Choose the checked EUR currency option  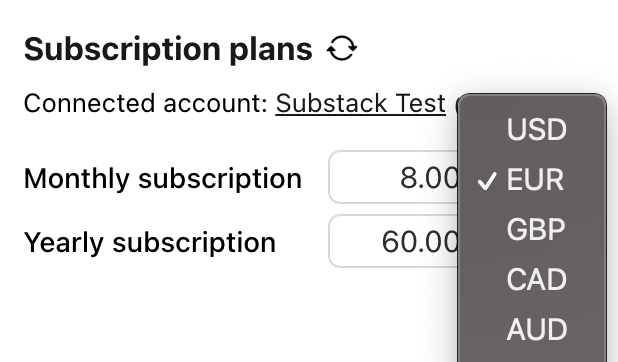(x=532, y=179)
